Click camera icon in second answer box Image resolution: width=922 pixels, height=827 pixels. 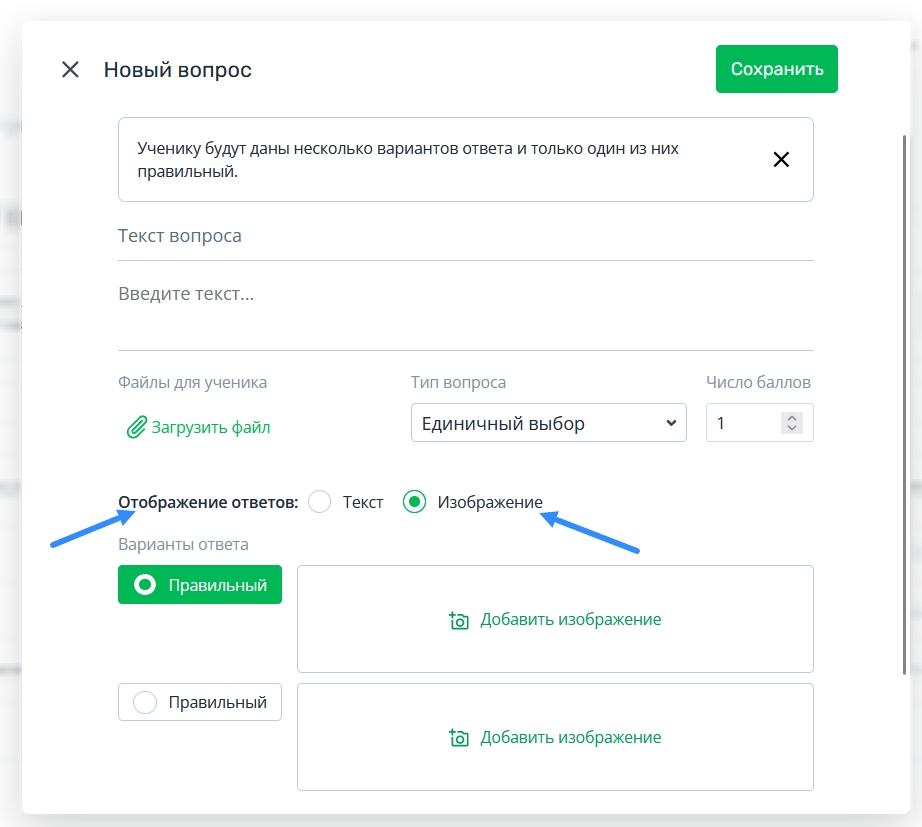tap(459, 737)
